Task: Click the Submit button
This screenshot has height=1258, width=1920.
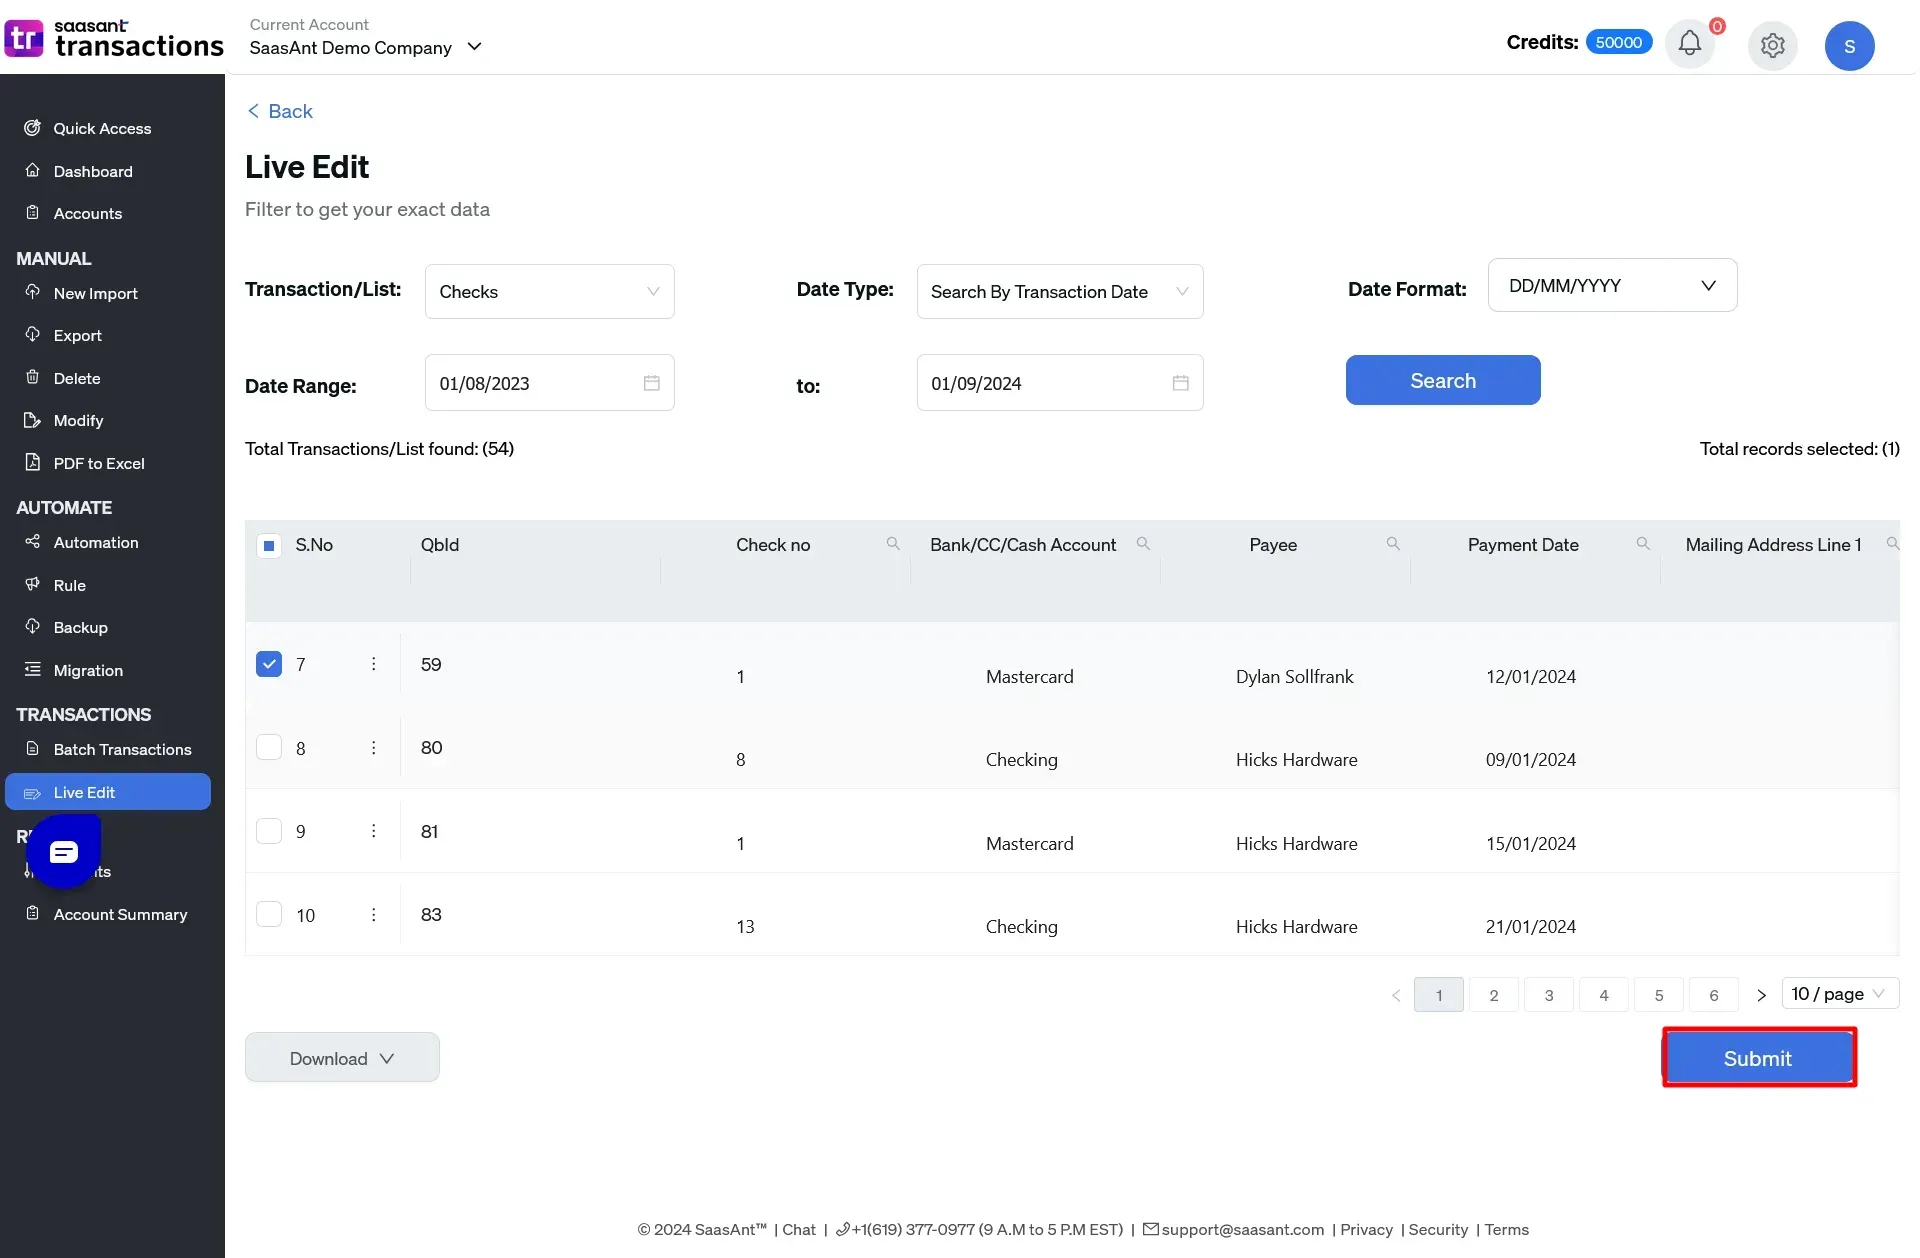Action: (1758, 1058)
